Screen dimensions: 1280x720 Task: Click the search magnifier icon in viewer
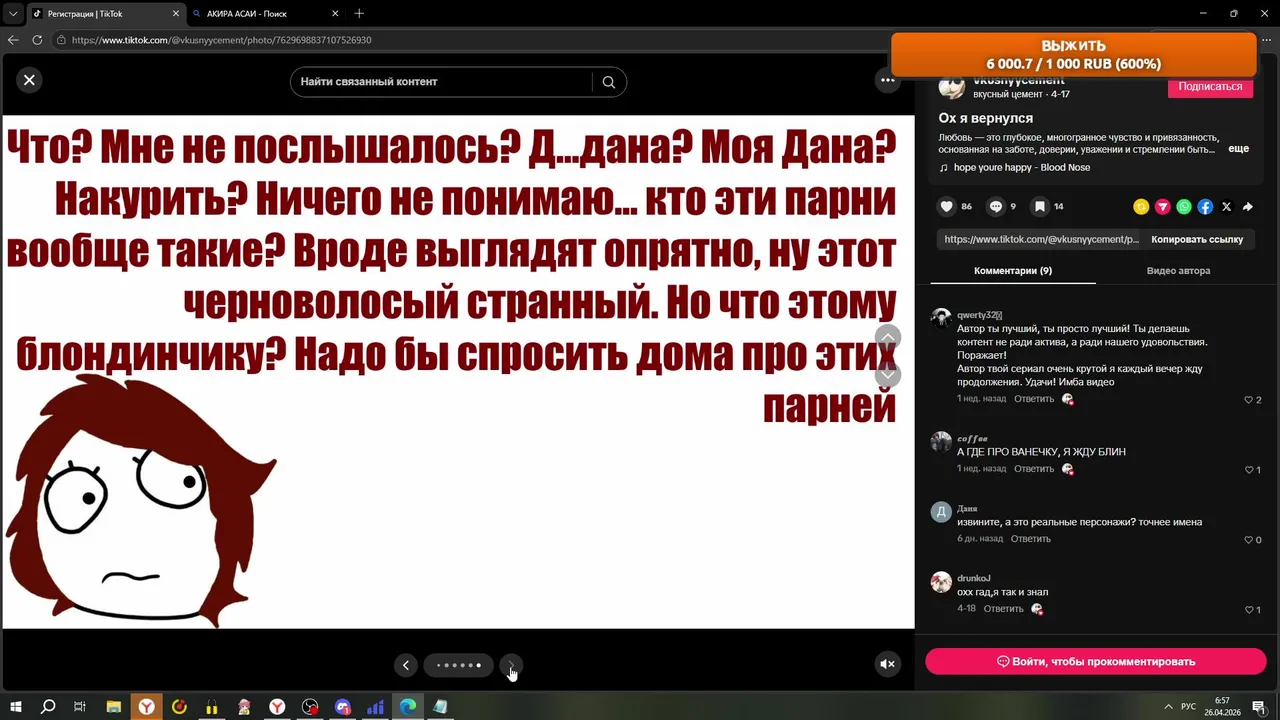click(608, 82)
